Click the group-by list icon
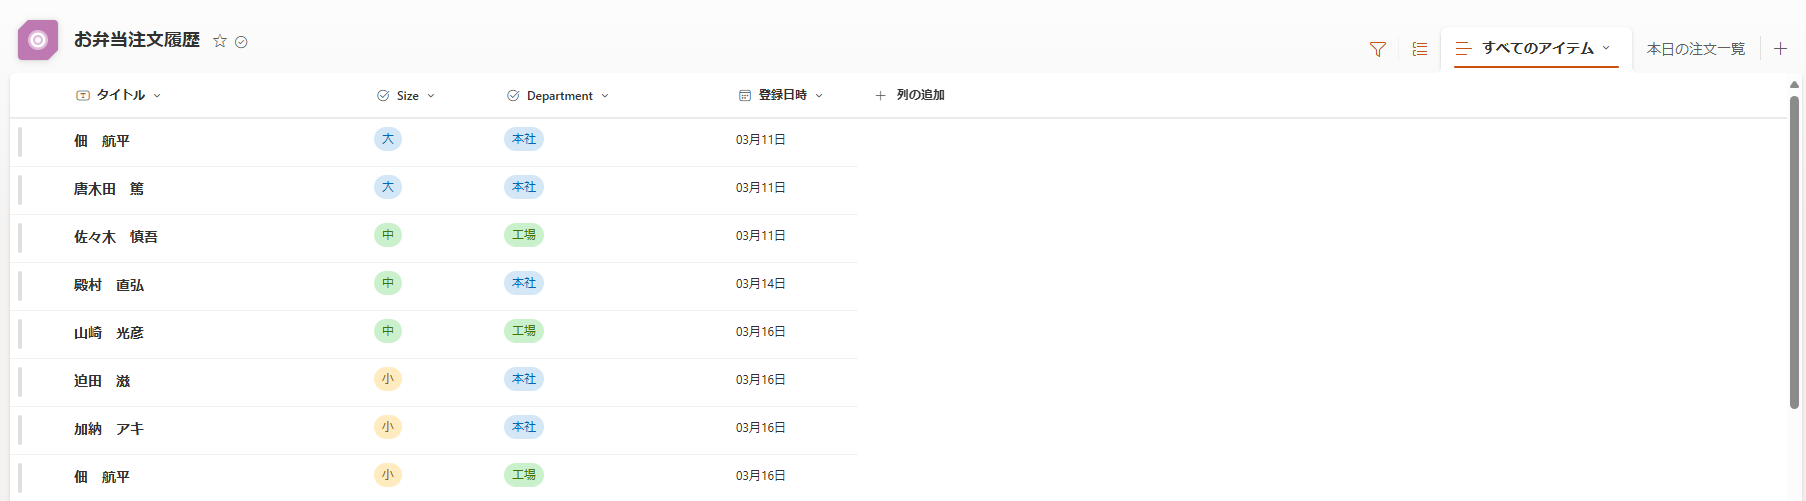Viewport: 1806px width, 501px height. pos(1420,49)
